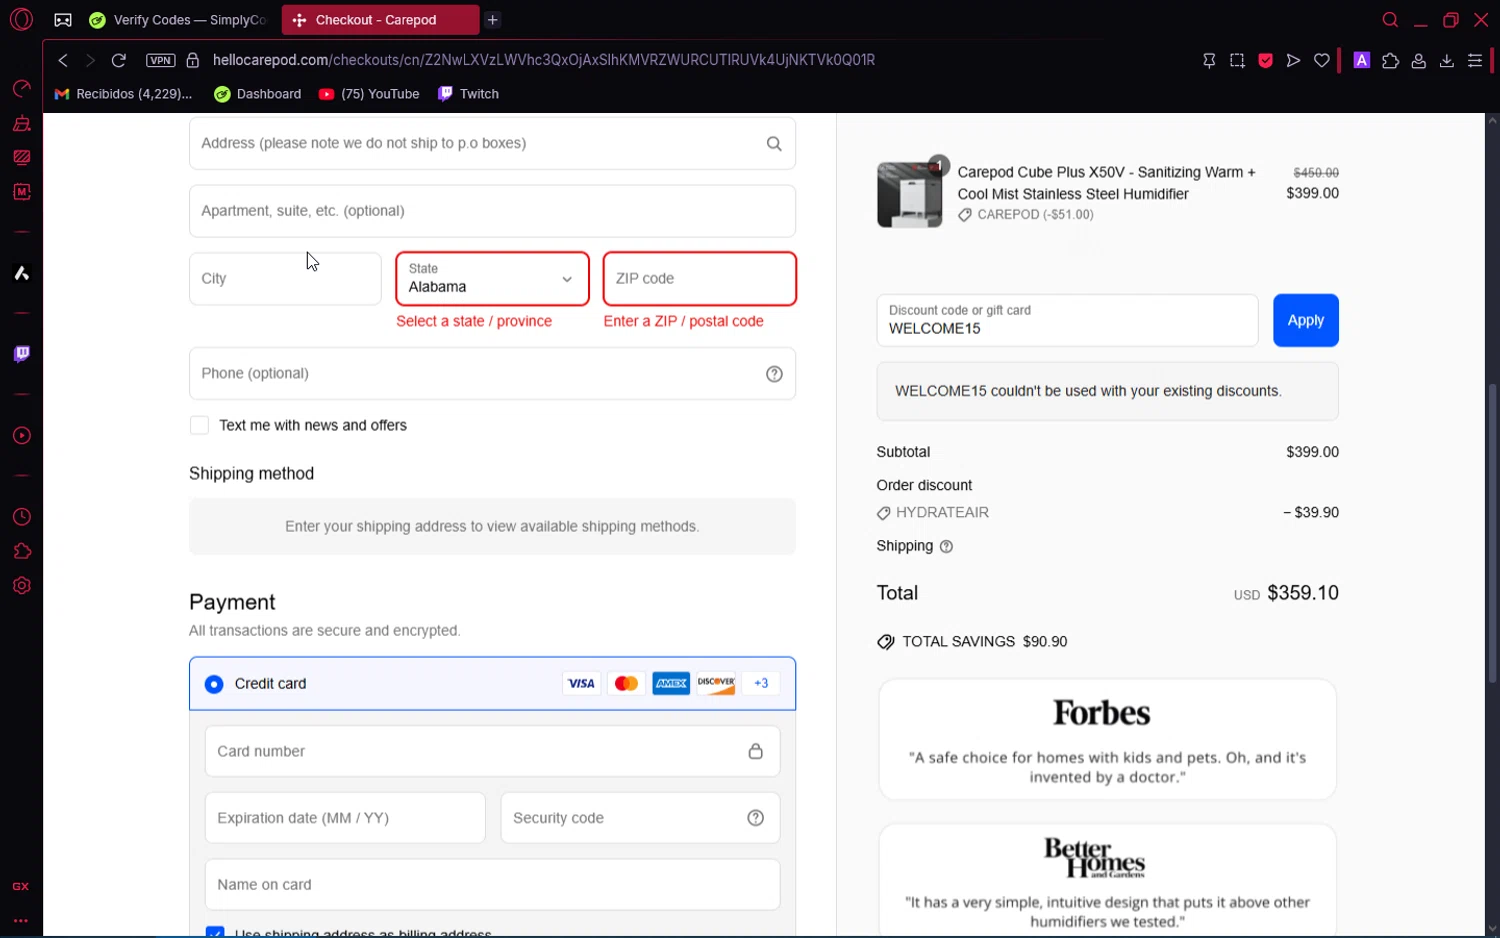Click the browser back arrow
The image size is (1500, 938).
click(63, 60)
